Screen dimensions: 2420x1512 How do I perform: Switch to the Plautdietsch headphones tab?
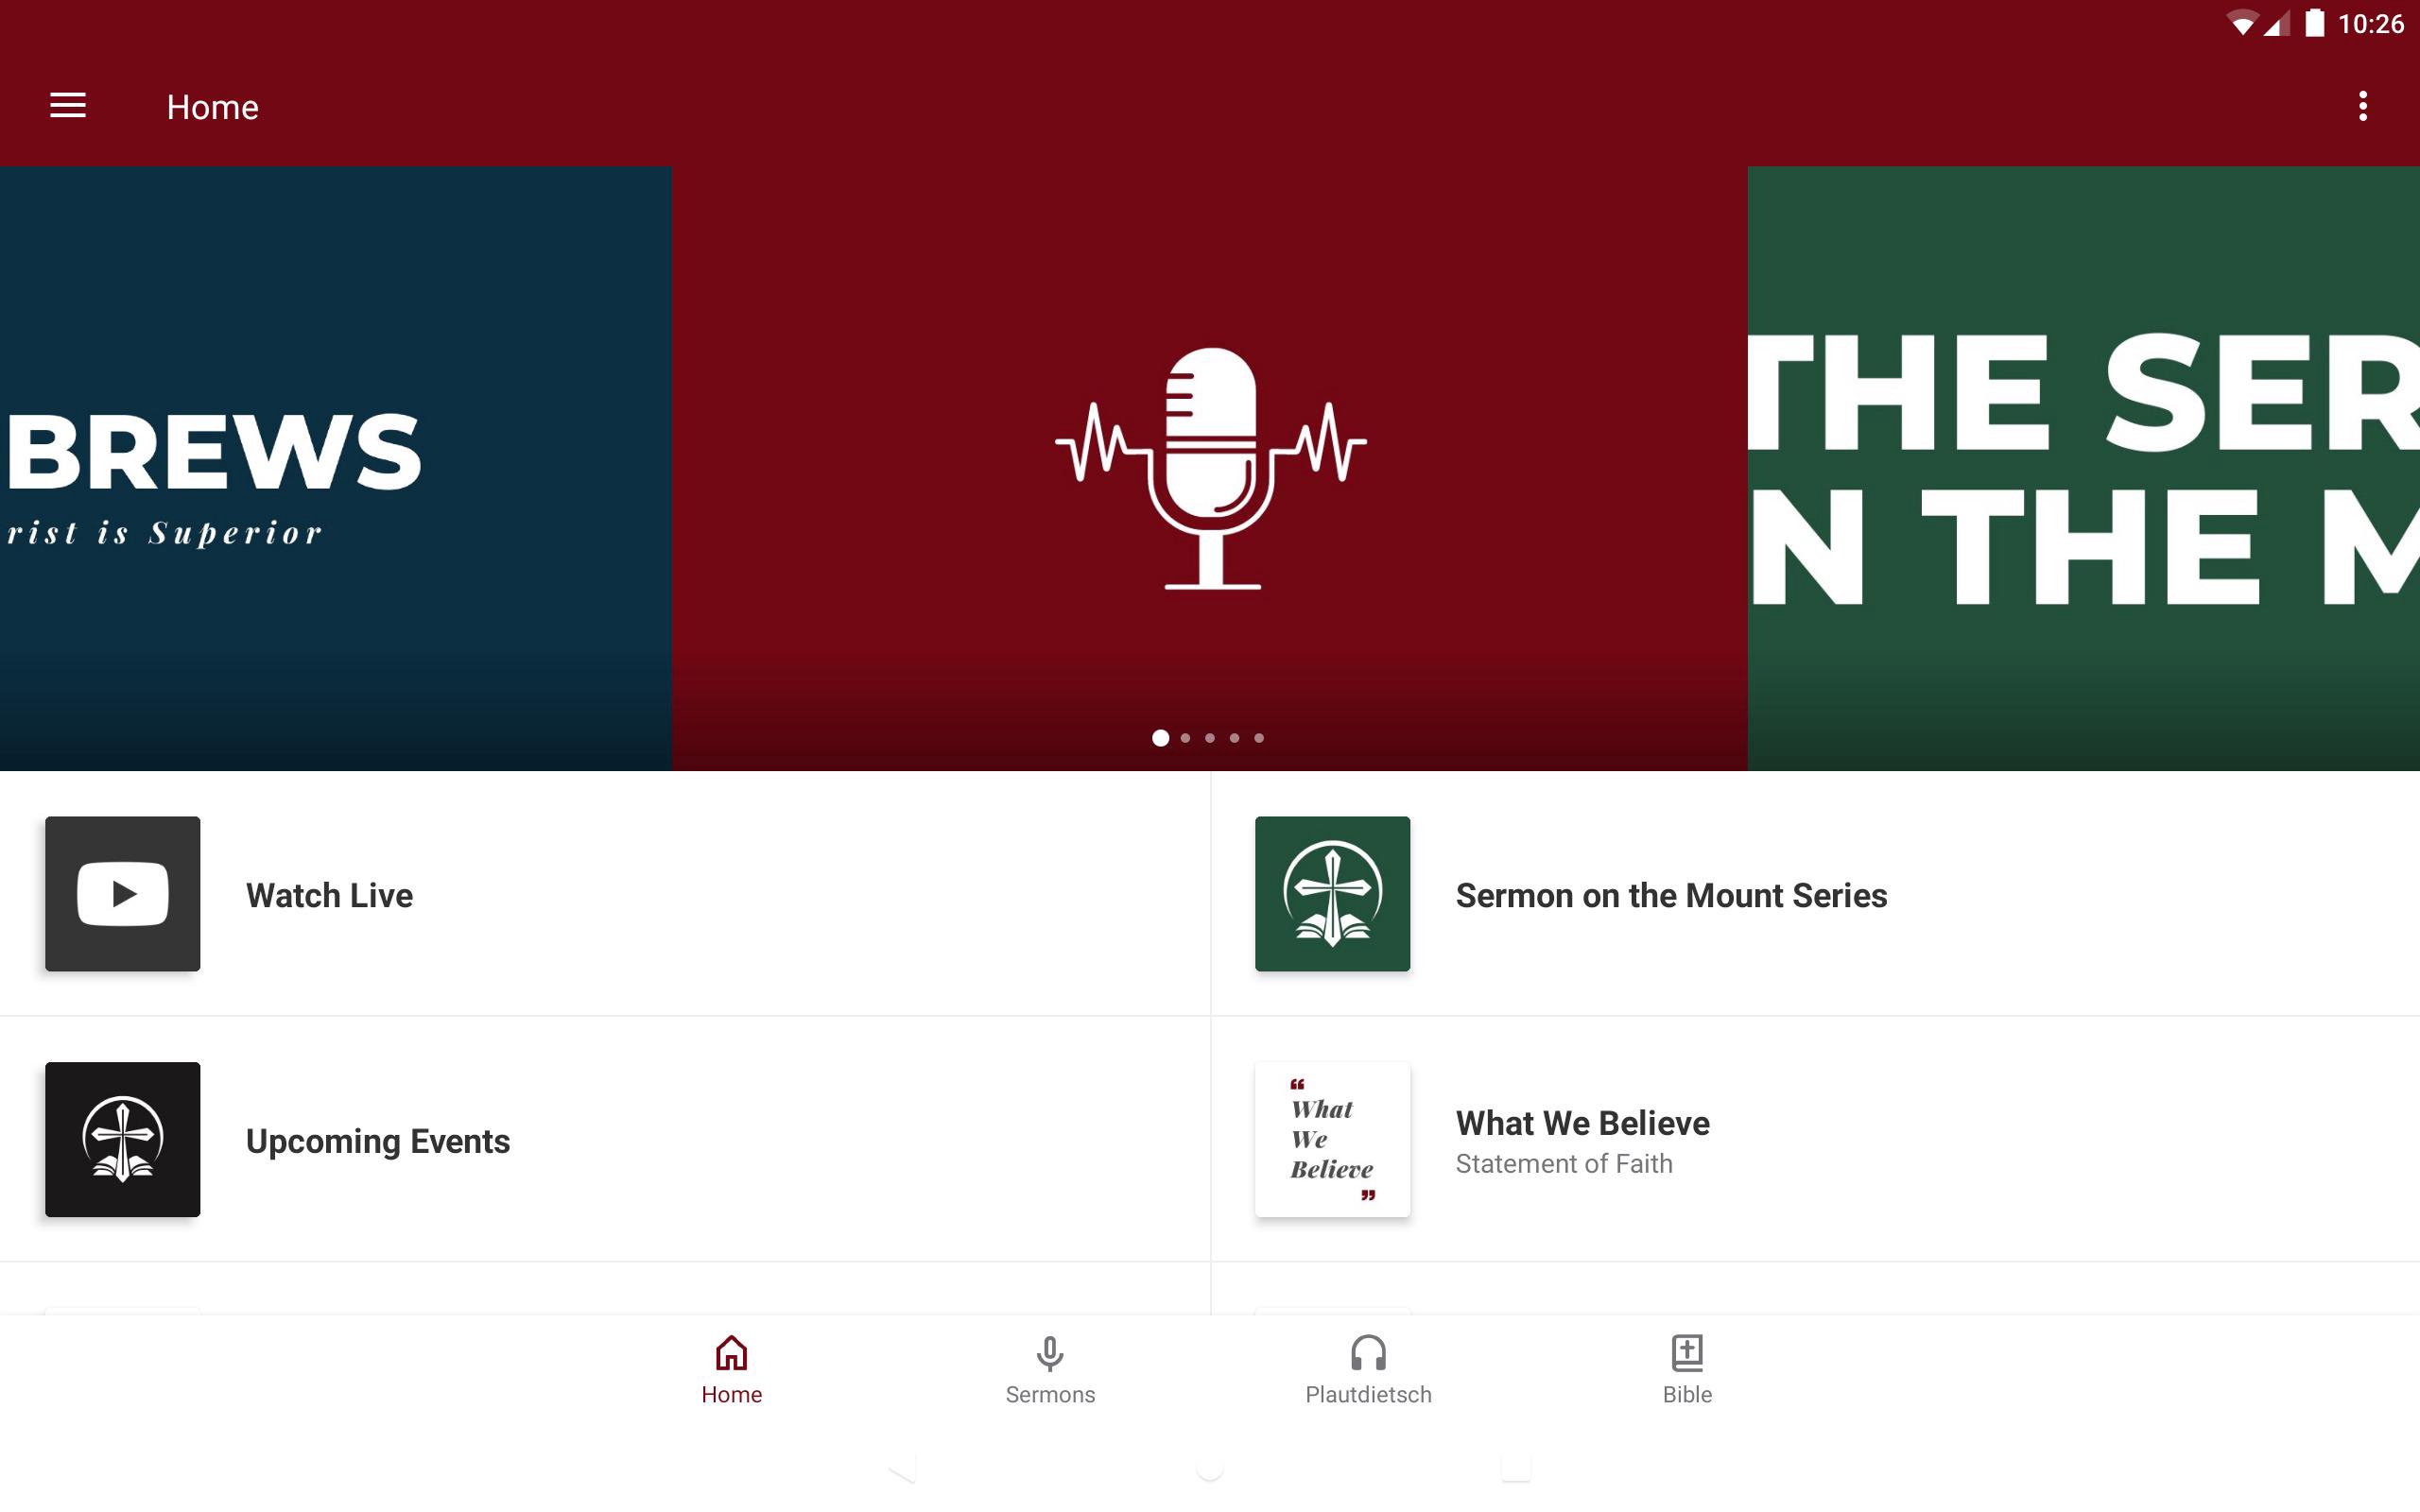tap(1368, 1369)
